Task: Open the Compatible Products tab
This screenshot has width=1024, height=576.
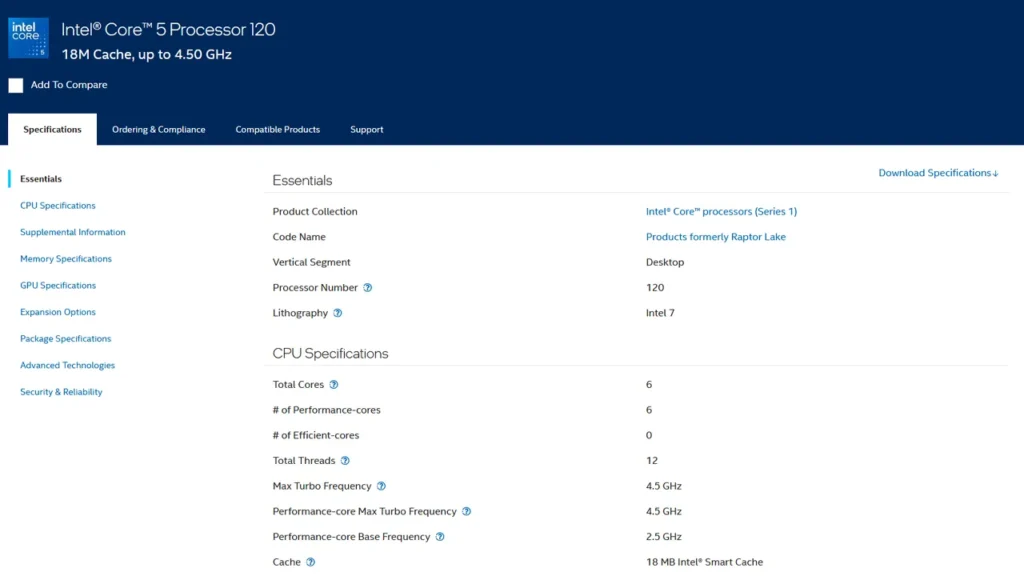Action: [x=278, y=129]
